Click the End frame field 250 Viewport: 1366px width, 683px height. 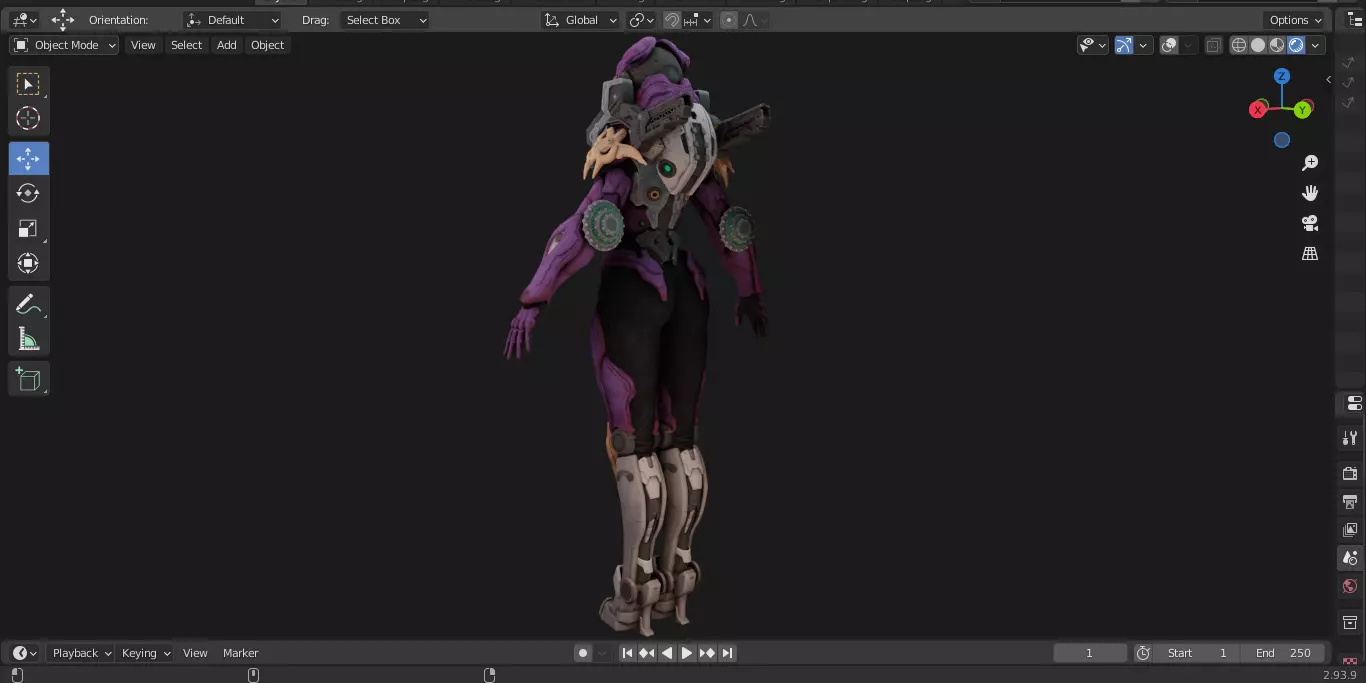click(1283, 653)
